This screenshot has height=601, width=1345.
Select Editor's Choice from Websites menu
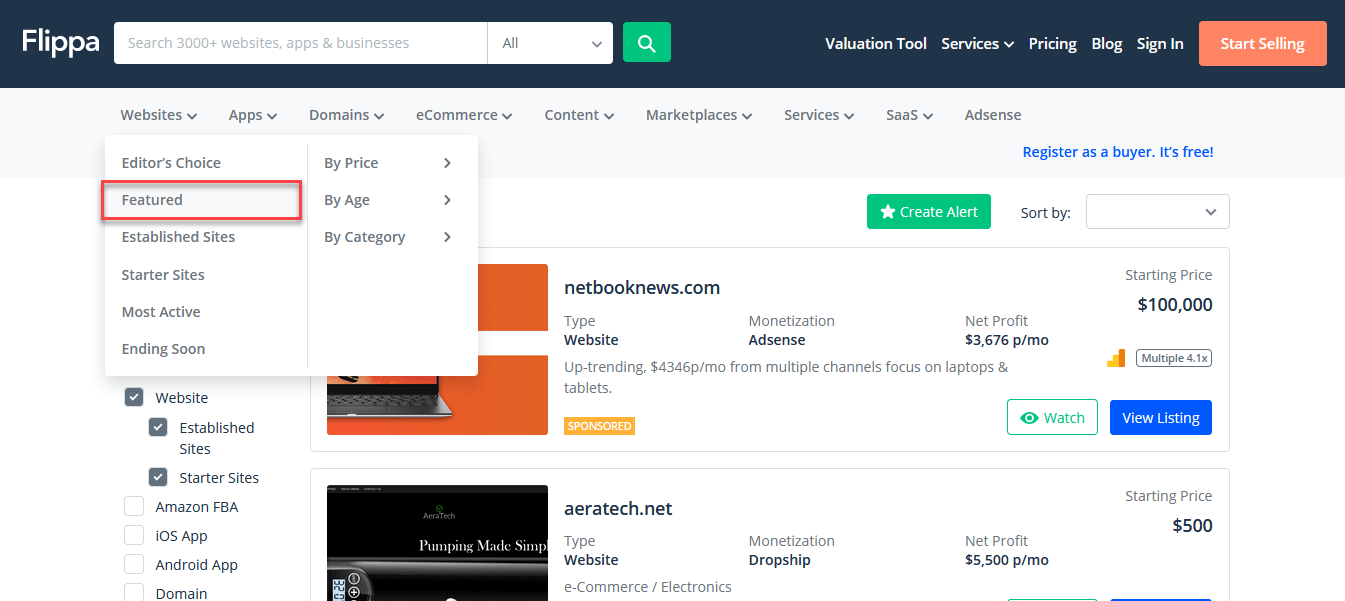[171, 163]
